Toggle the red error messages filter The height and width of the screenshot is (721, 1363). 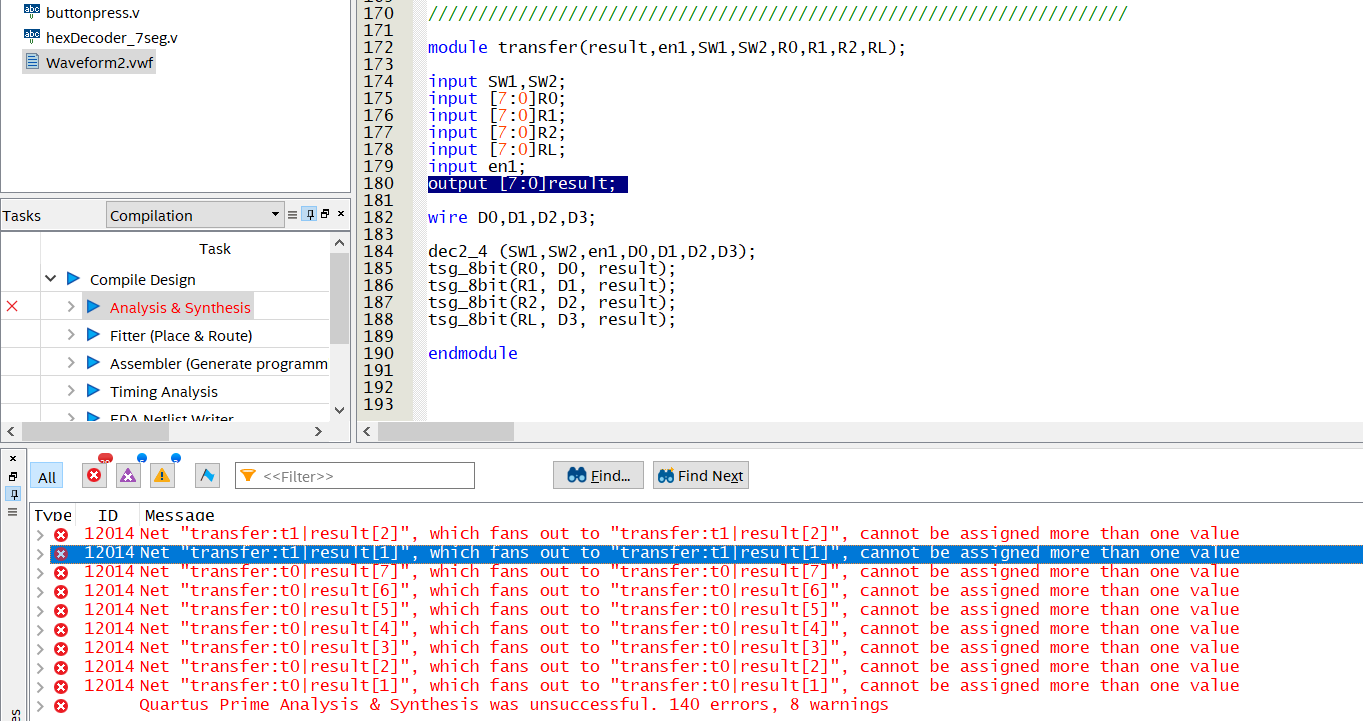[x=94, y=476]
